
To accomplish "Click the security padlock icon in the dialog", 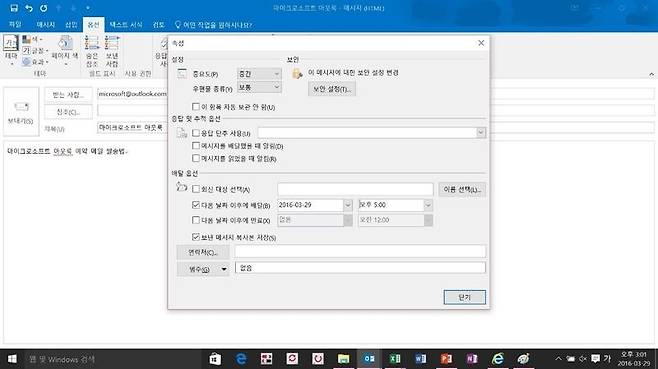I will pyautogui.click(x=298, y=74).
